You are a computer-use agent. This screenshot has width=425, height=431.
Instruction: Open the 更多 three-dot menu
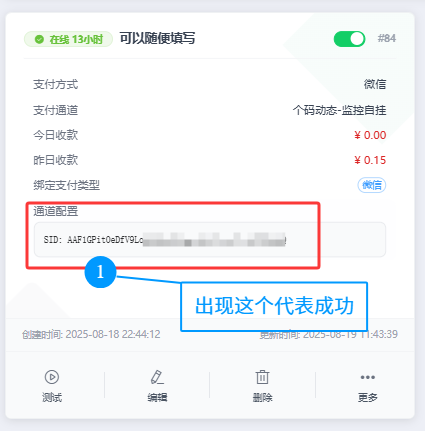tap(368, 377)
